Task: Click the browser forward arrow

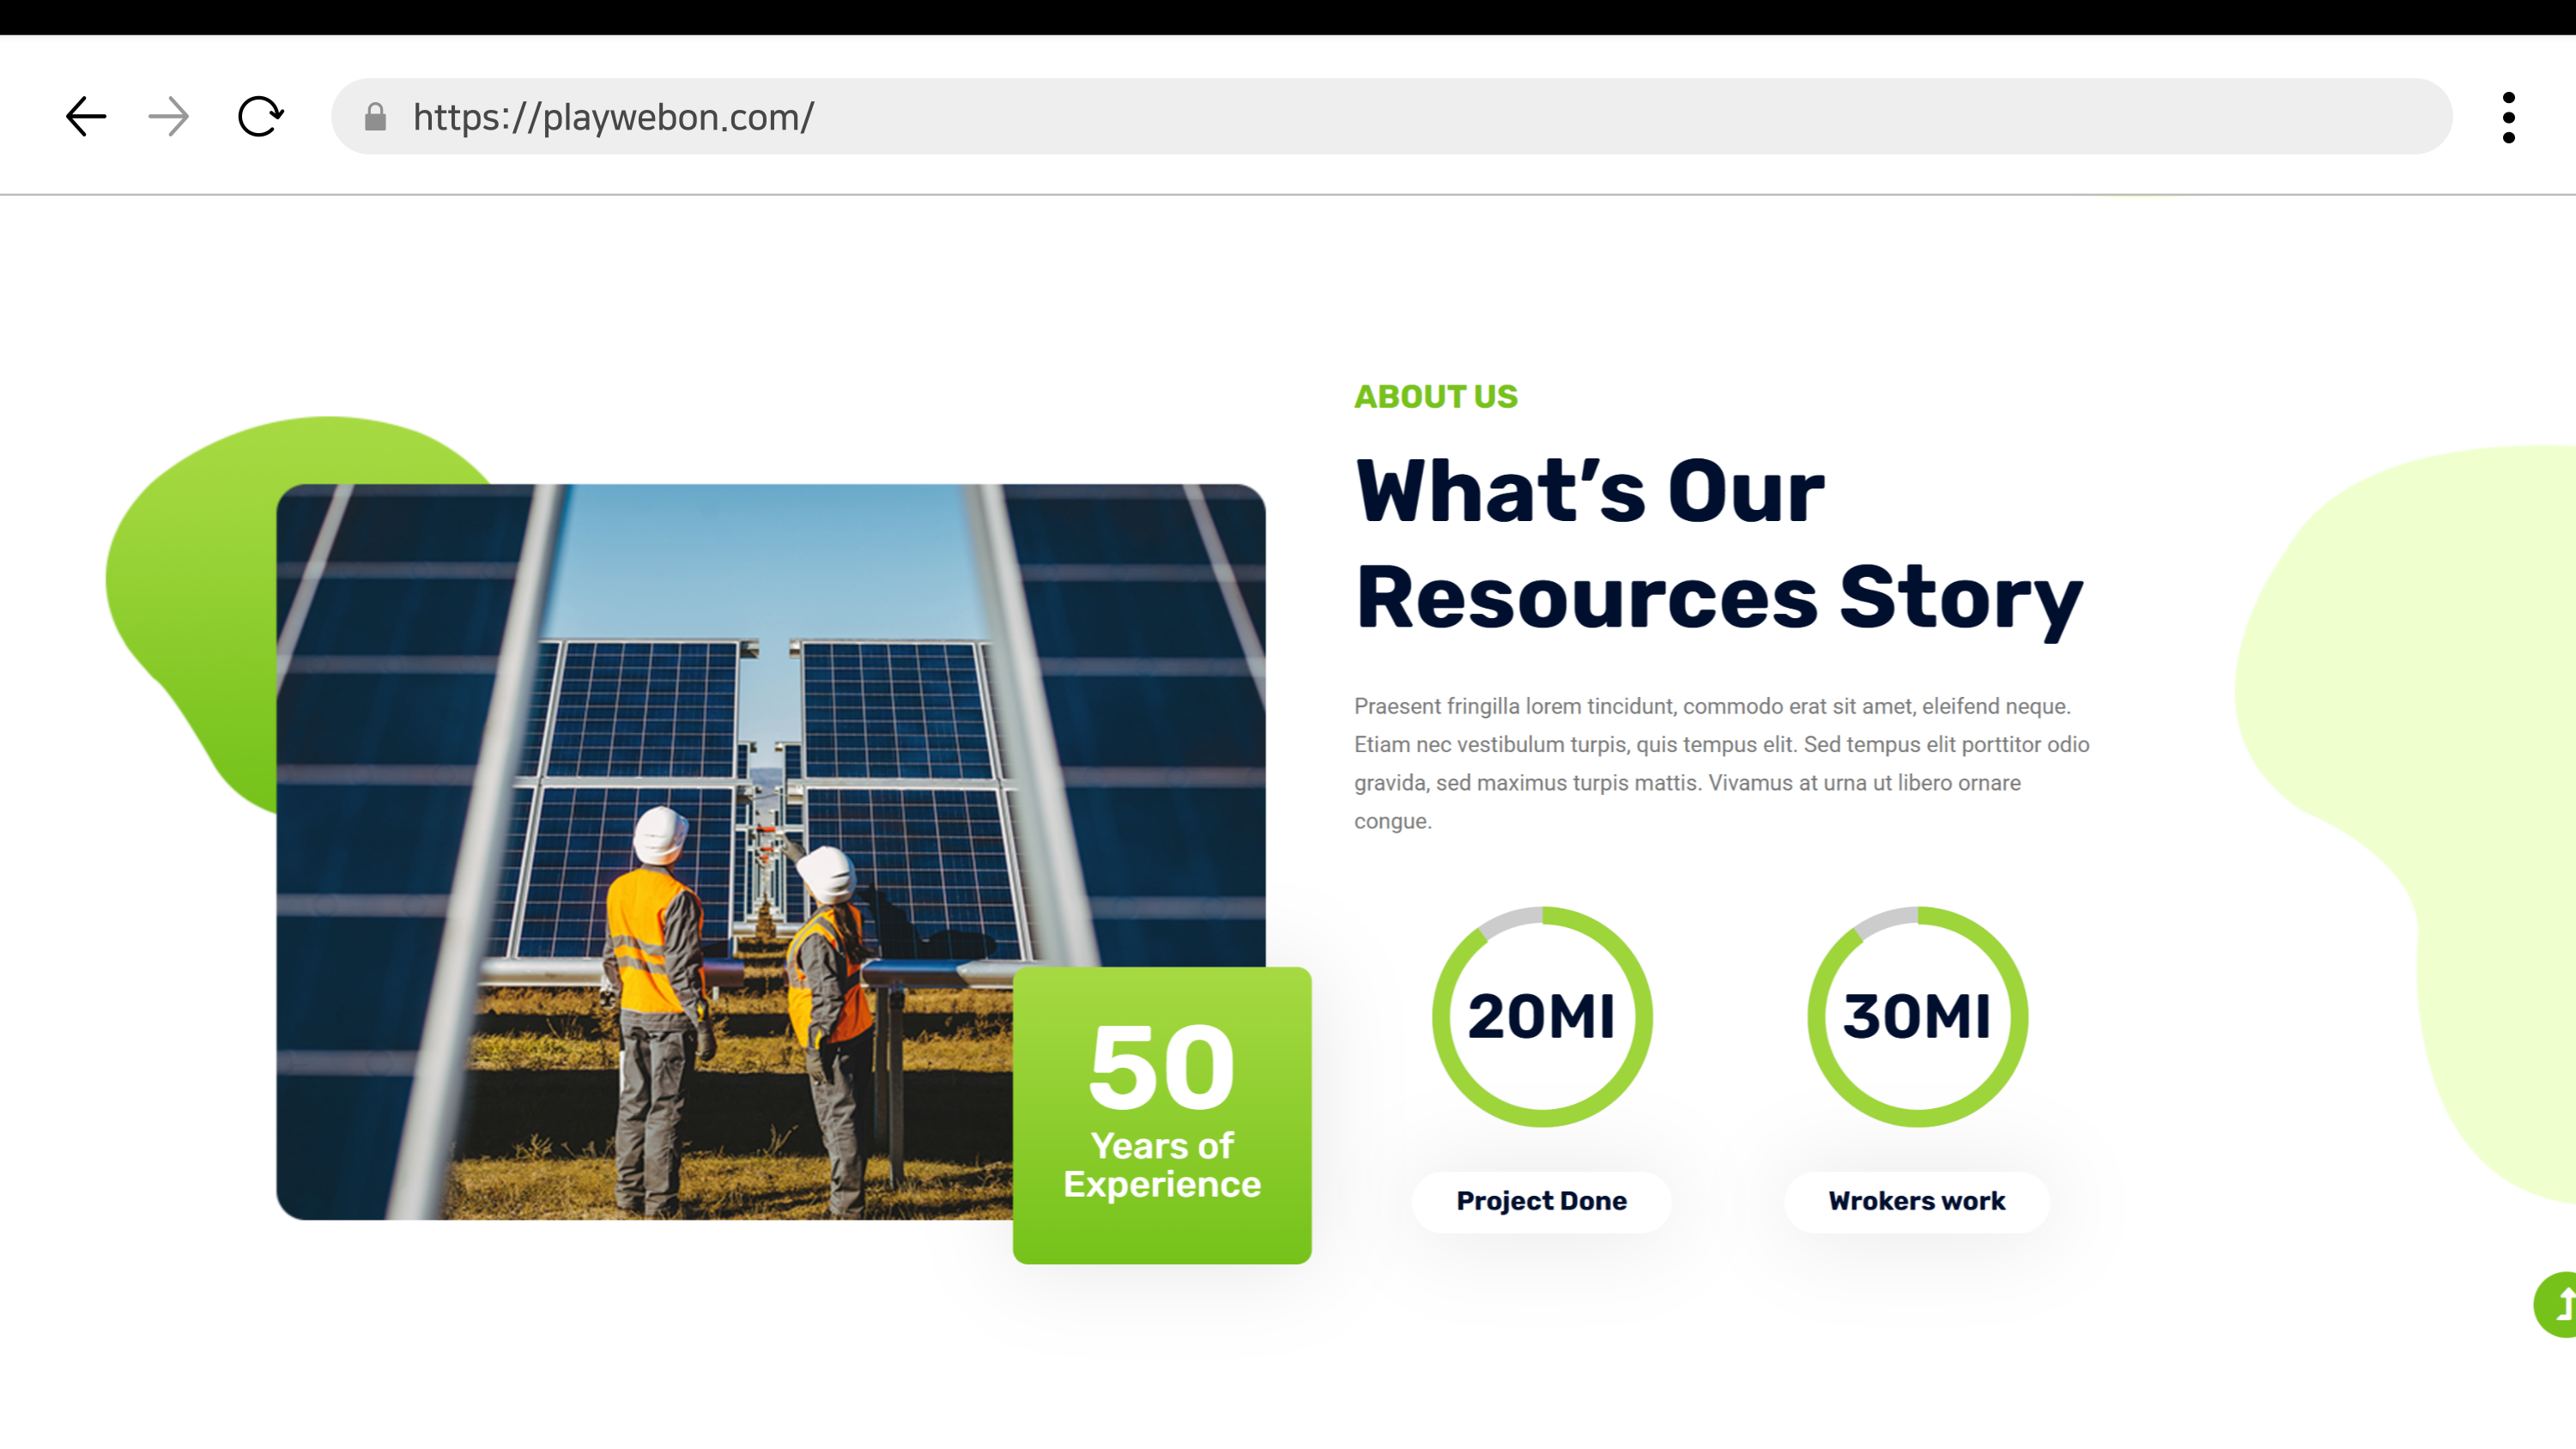Action: click(168, 117)
